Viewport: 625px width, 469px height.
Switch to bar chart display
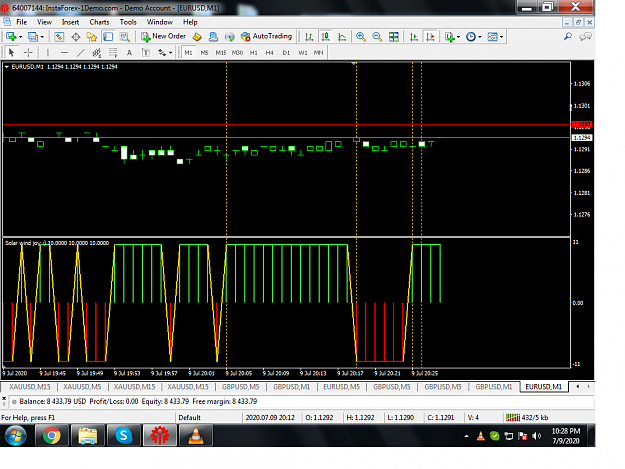pyautogui.click(x=309, y=37)
